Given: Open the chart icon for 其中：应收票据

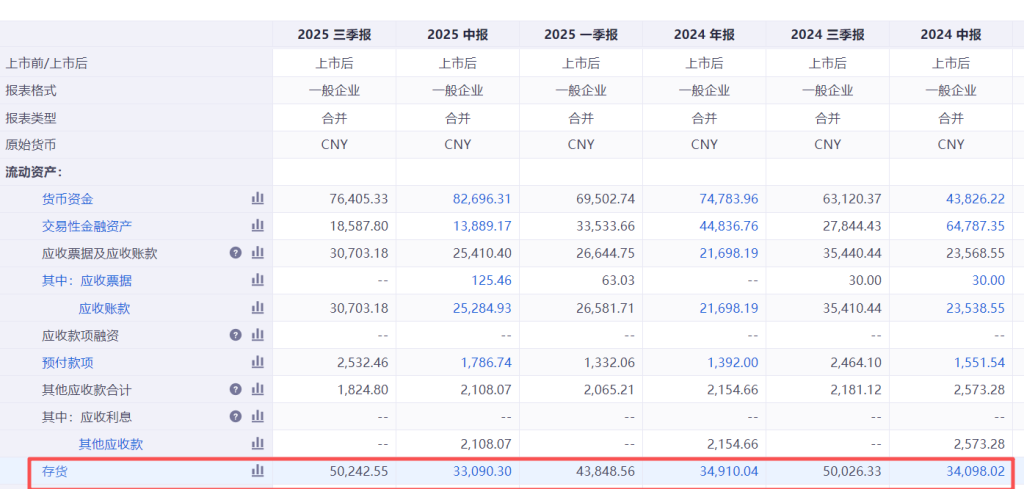Looking at the screenshot, I should pyautogui.click(x=257, y=281).
